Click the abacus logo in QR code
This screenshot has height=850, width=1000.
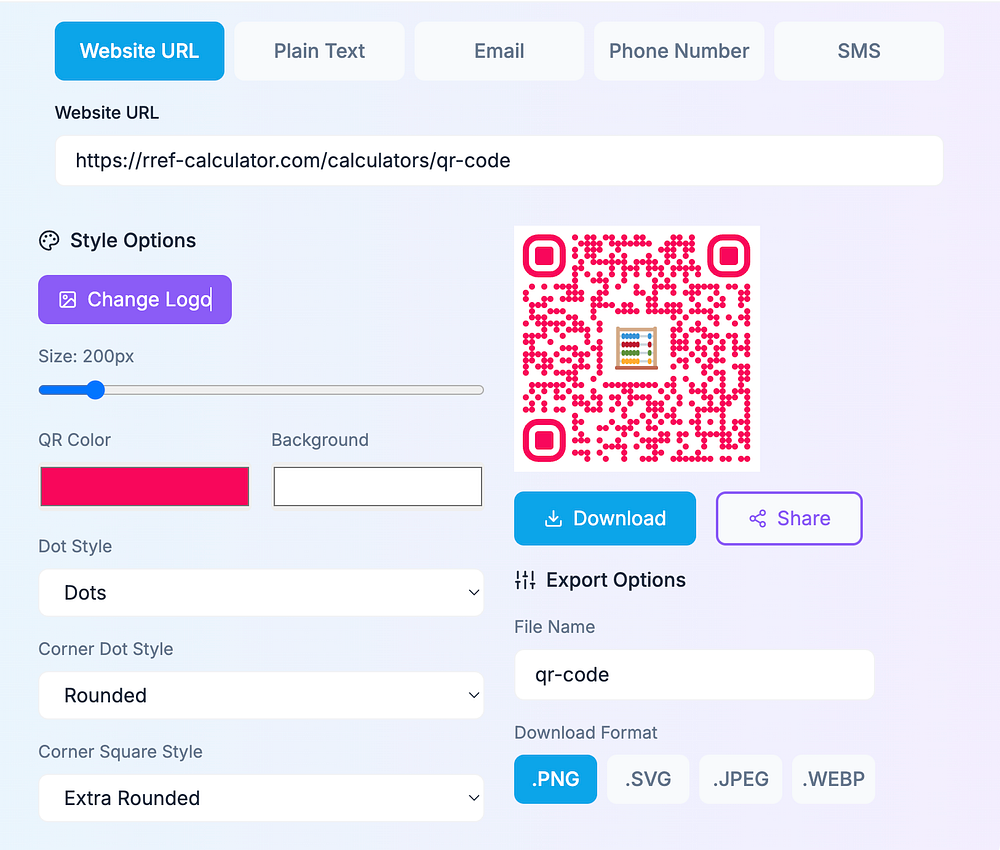click(636, 348)
